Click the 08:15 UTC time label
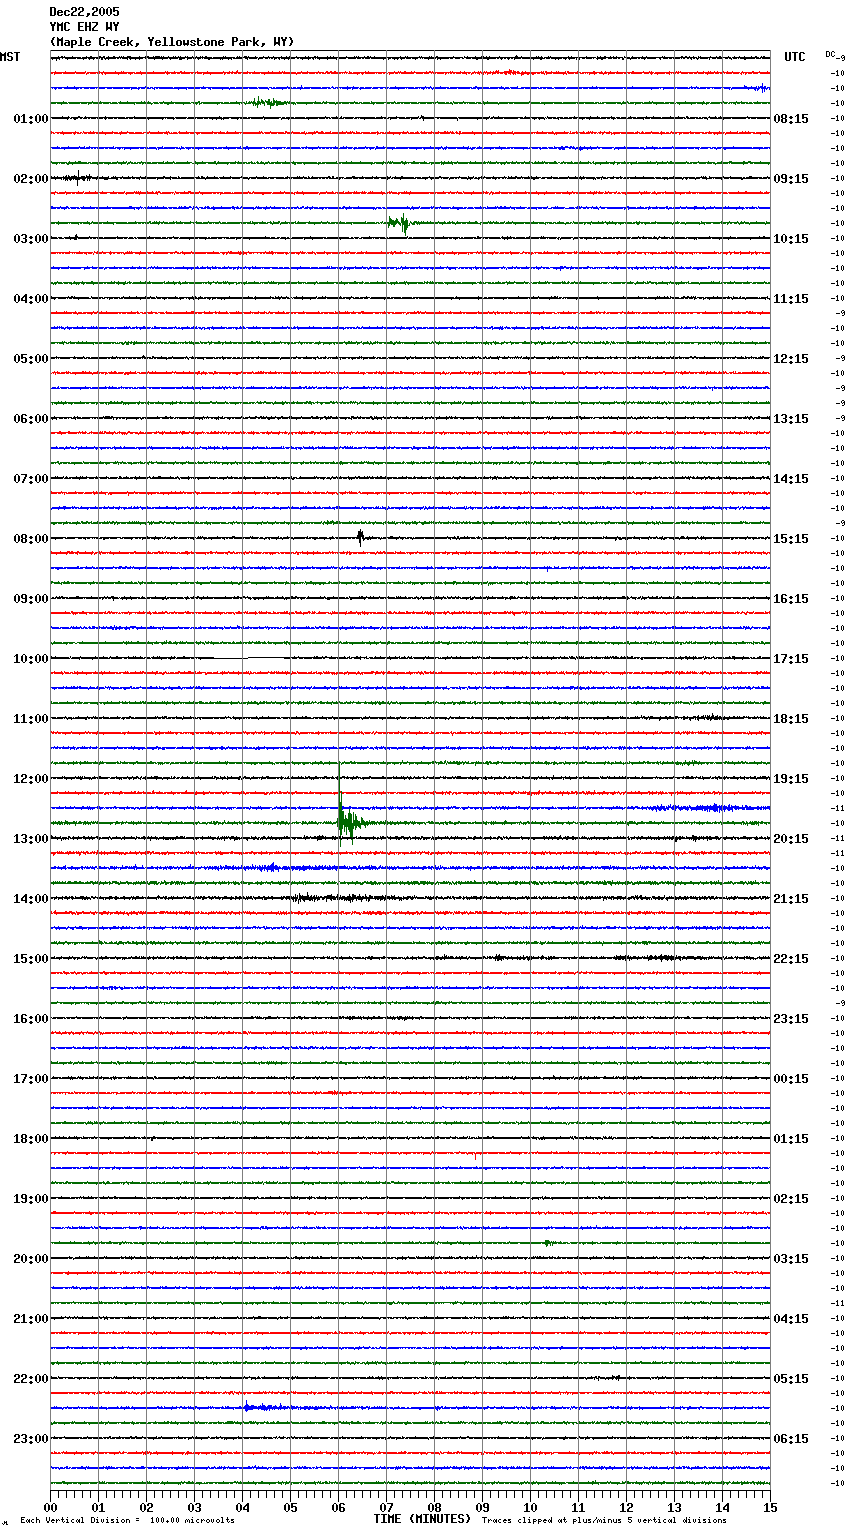The image size is (850, 1534). pos(791,119)
